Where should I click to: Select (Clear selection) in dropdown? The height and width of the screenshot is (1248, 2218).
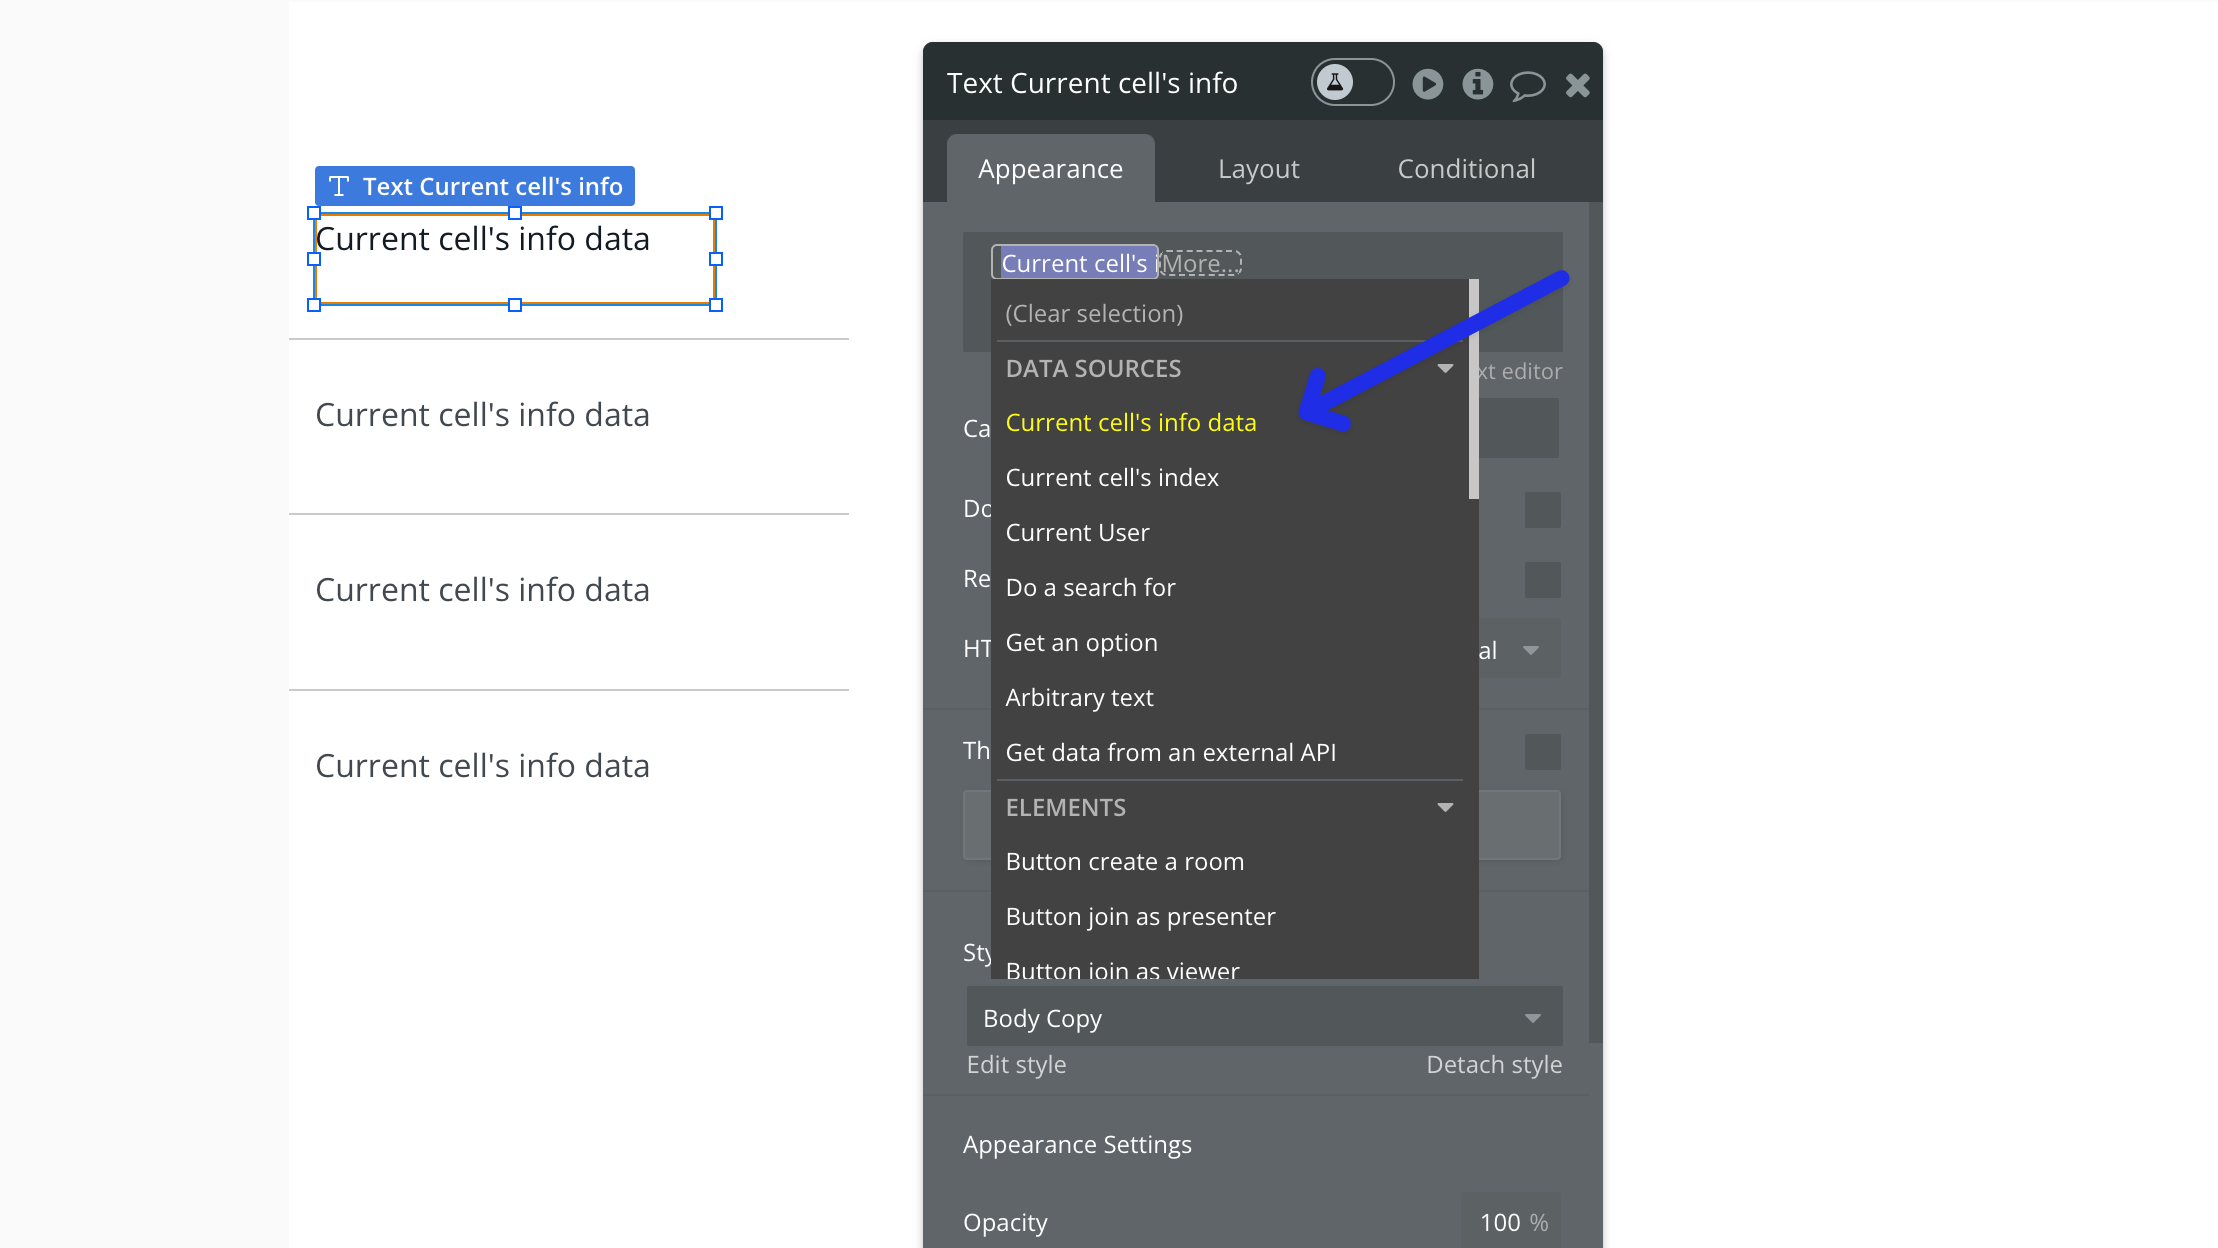1094,314
